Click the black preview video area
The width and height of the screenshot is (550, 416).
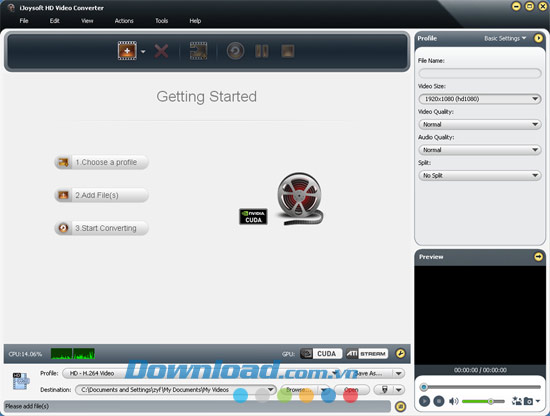pos(479,315)
